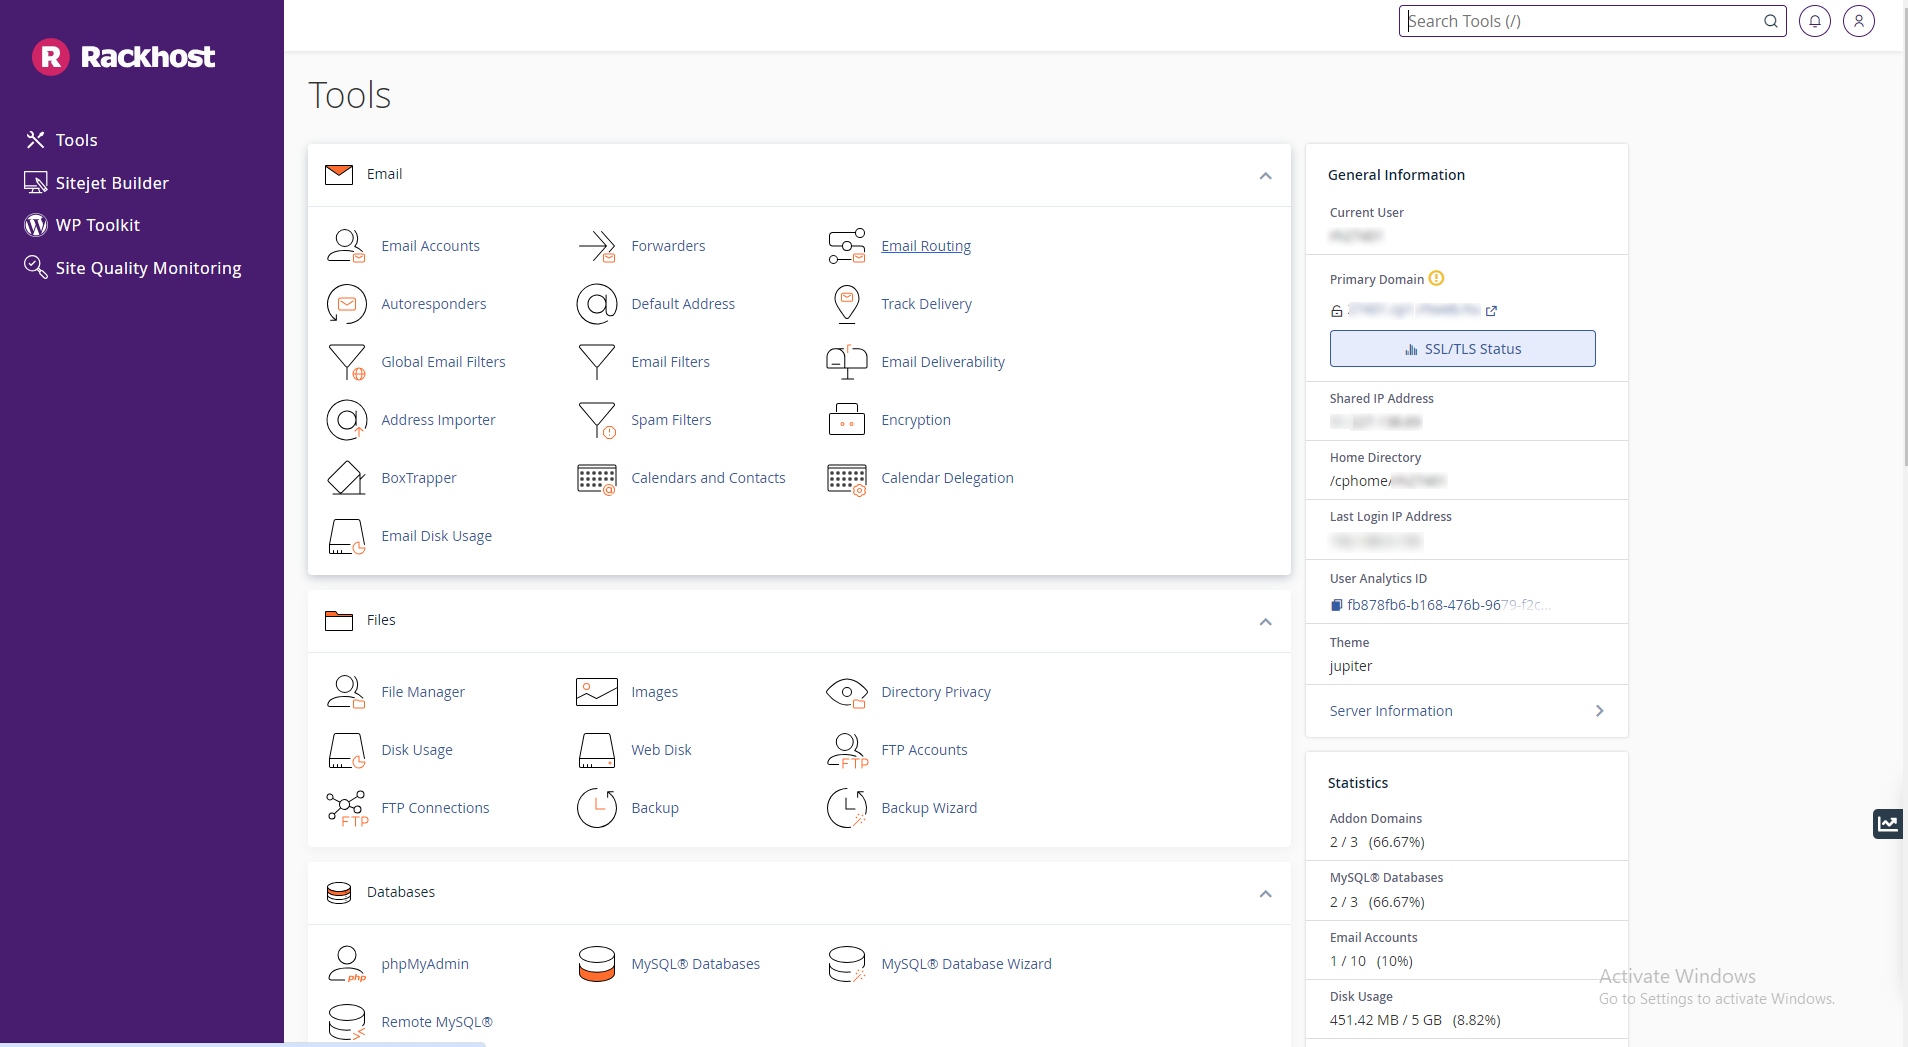This screenshot has height=1047, width=1908.
Task: Open the BoxTrapper icon
Action: [346, 478]
